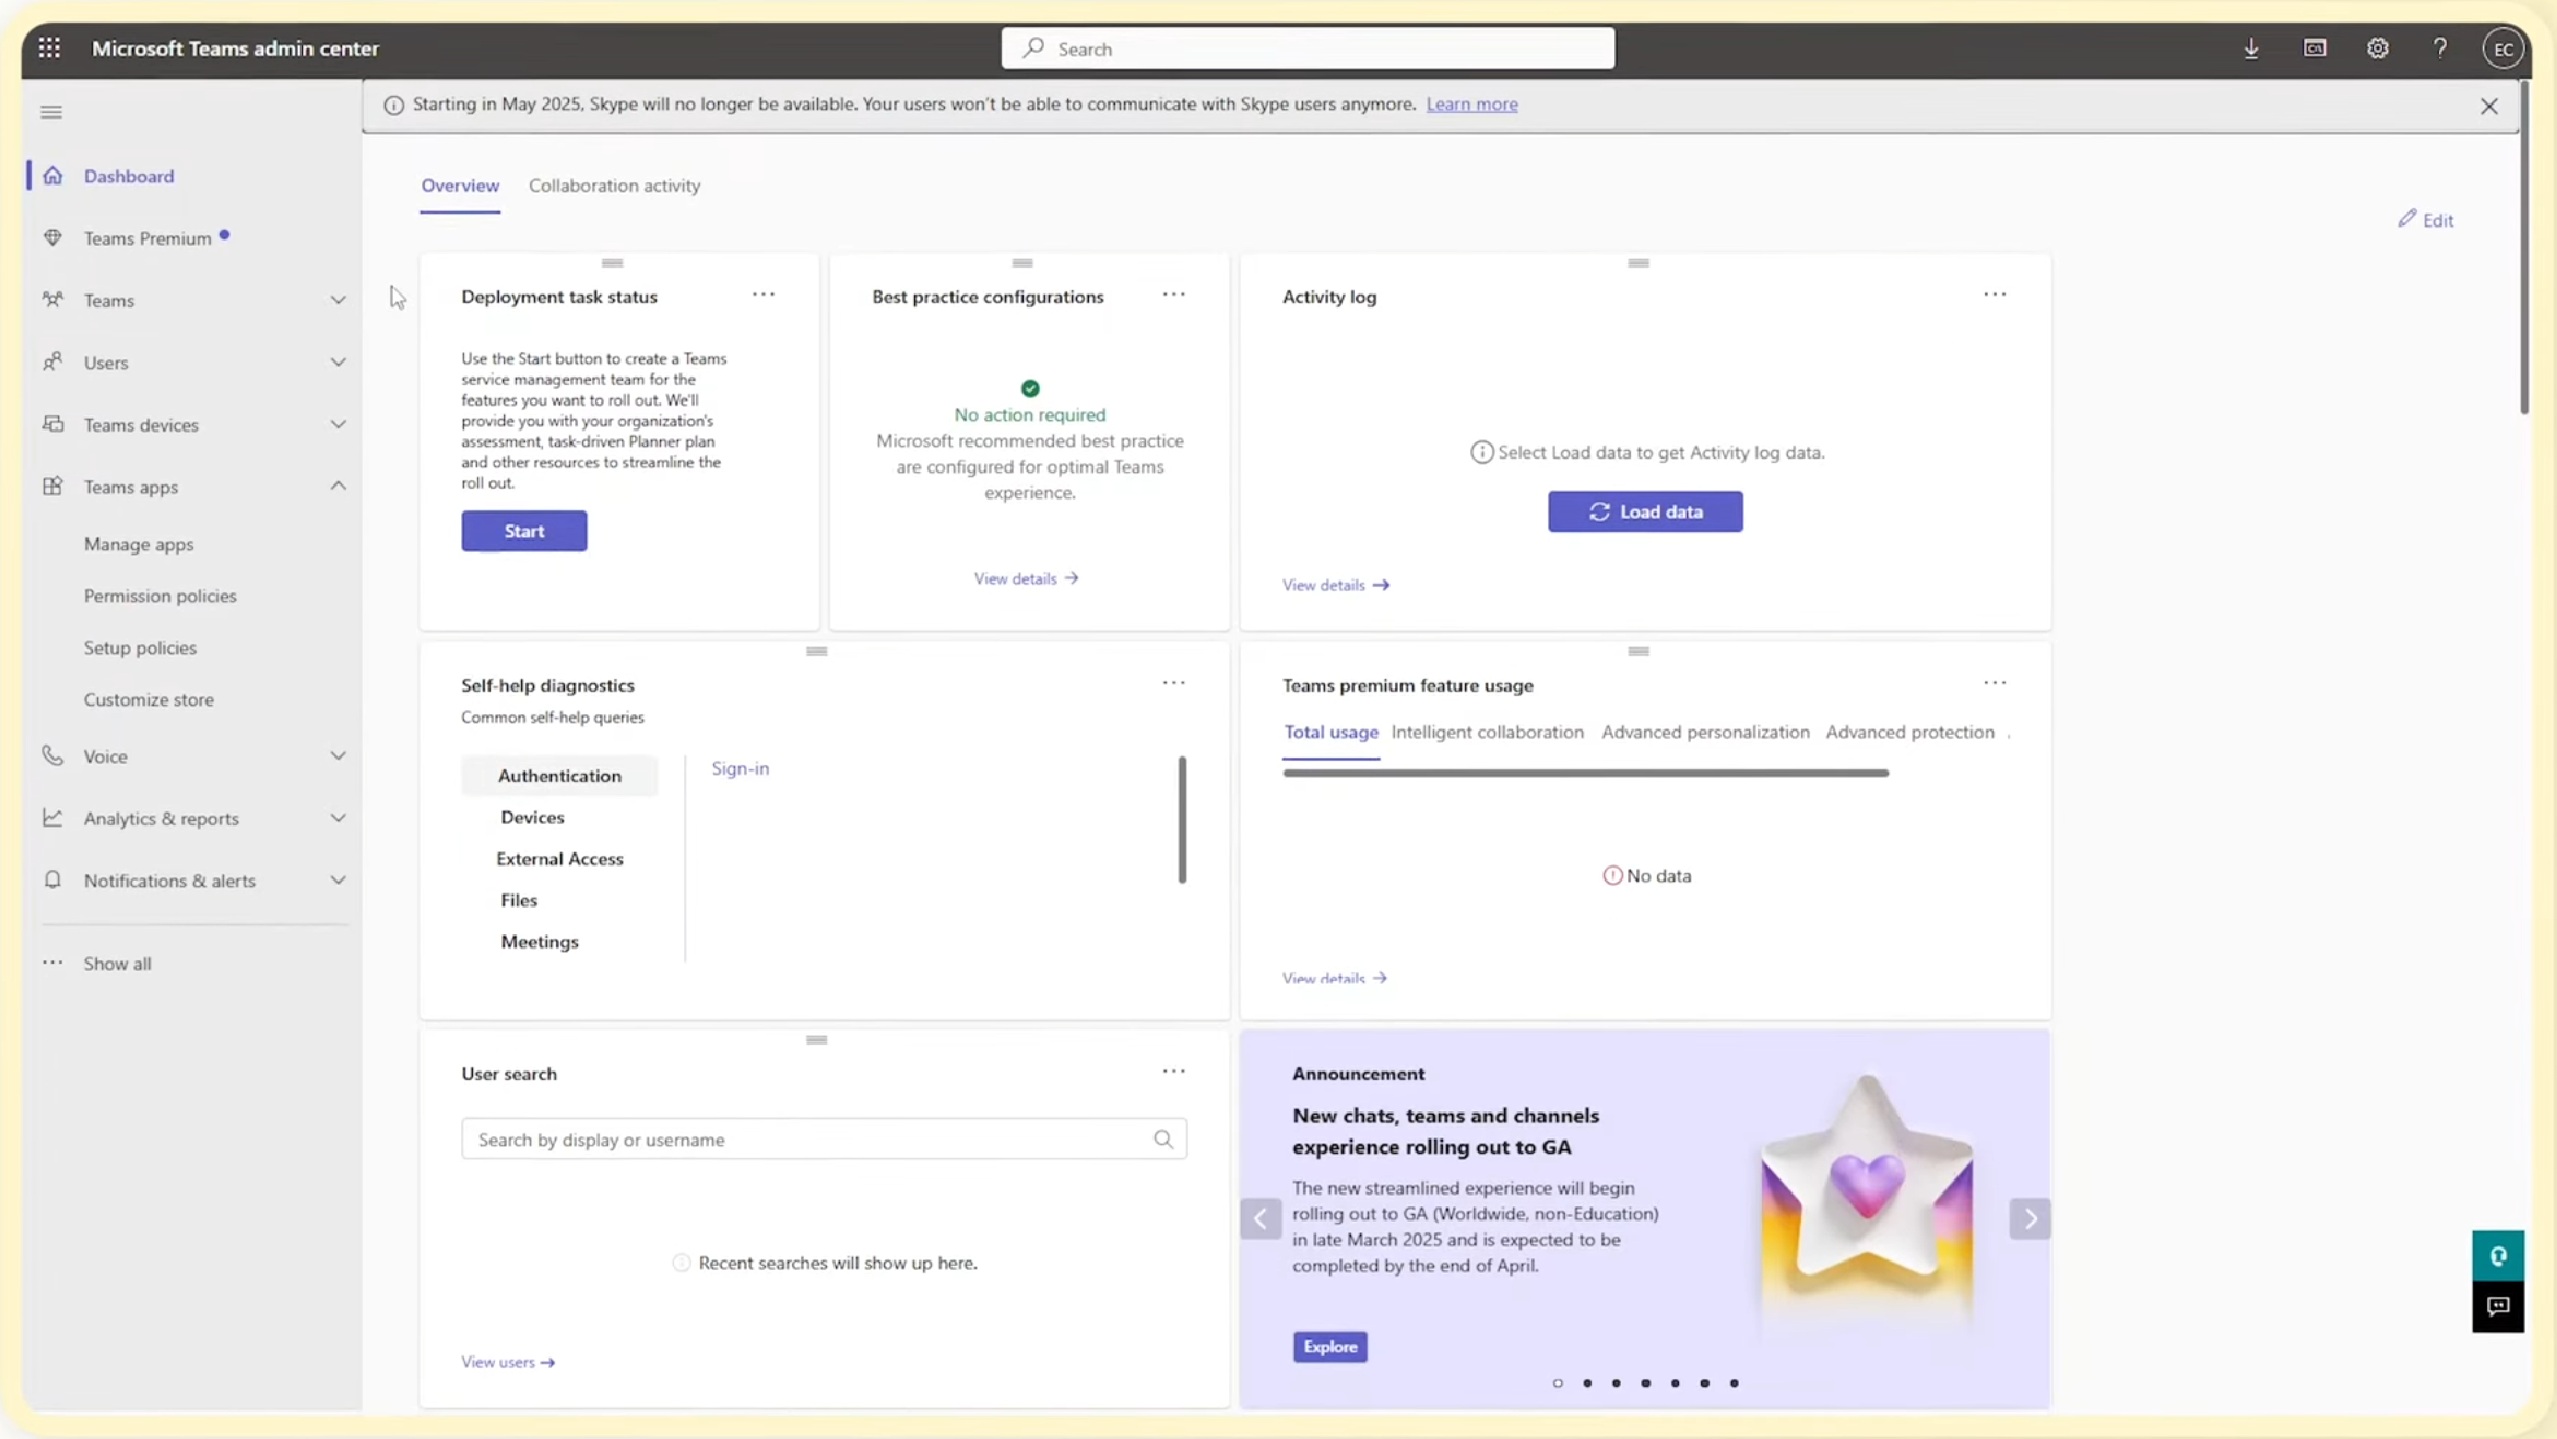Open the app launcher waffle icon

pos(49,48)
